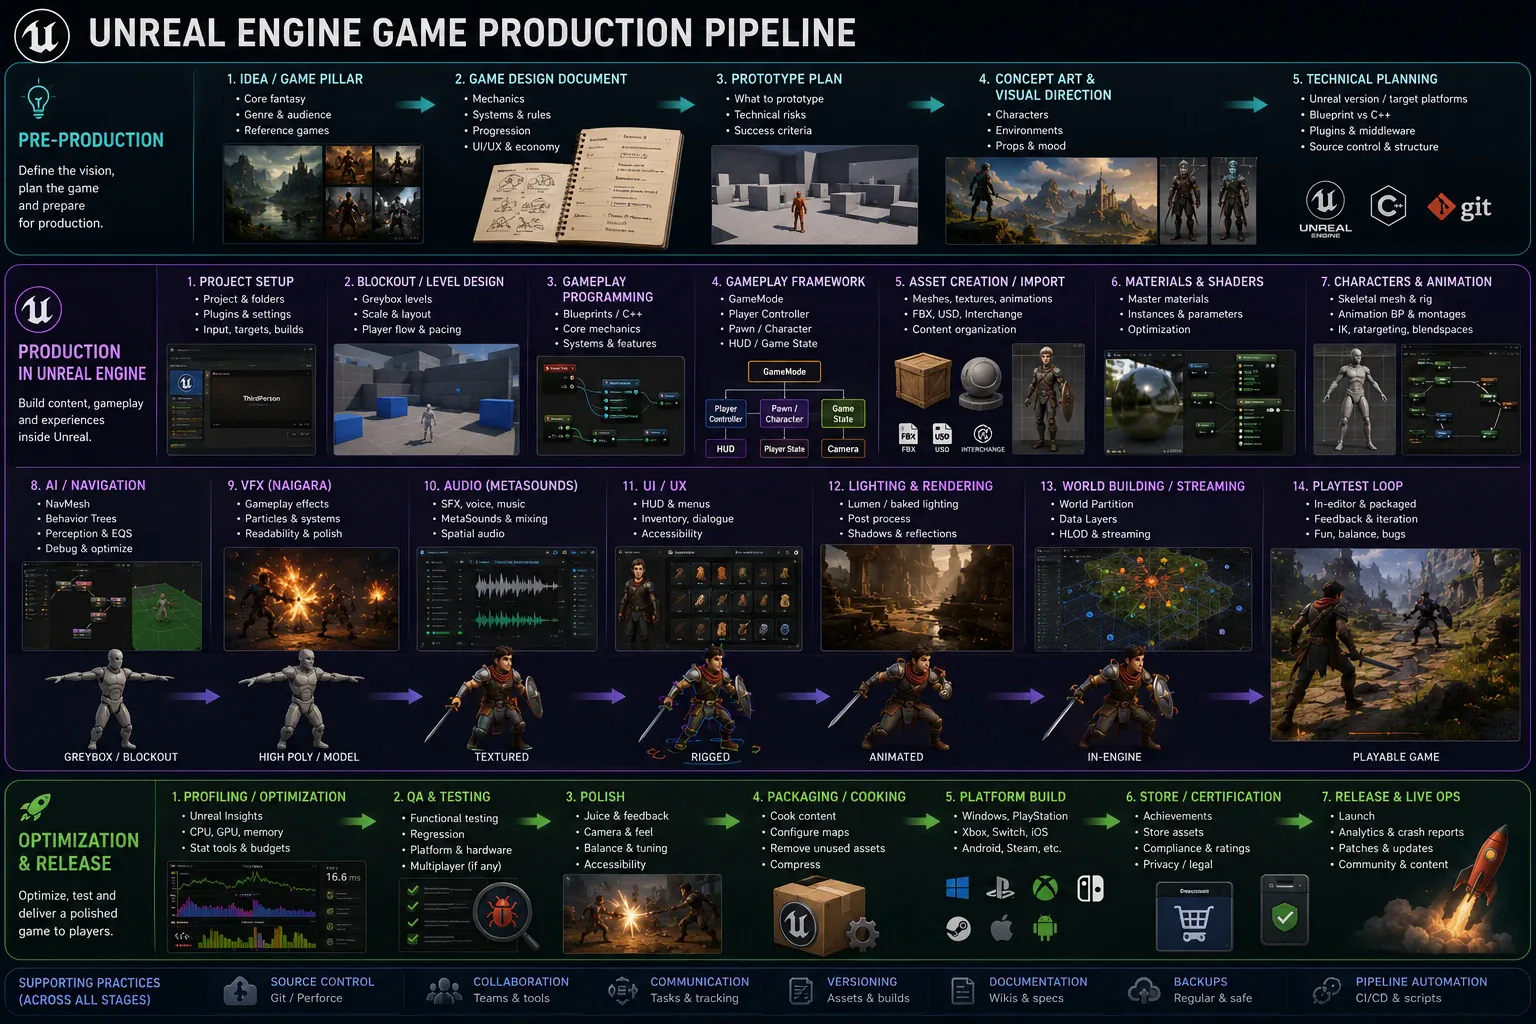Toggle the bottom checkmark in QA checklist
This screenshot has height=1024, width=1536.
412,940
